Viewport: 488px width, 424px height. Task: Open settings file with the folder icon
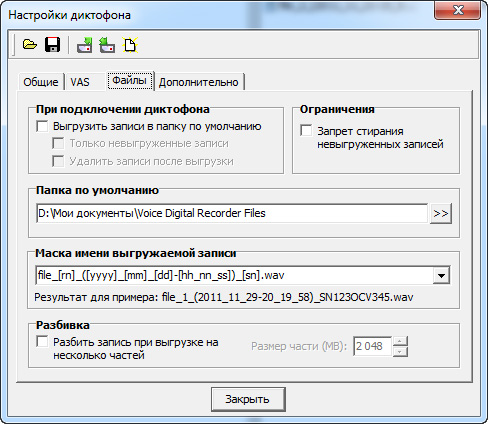pyautogui.click(x=30, y=44)
